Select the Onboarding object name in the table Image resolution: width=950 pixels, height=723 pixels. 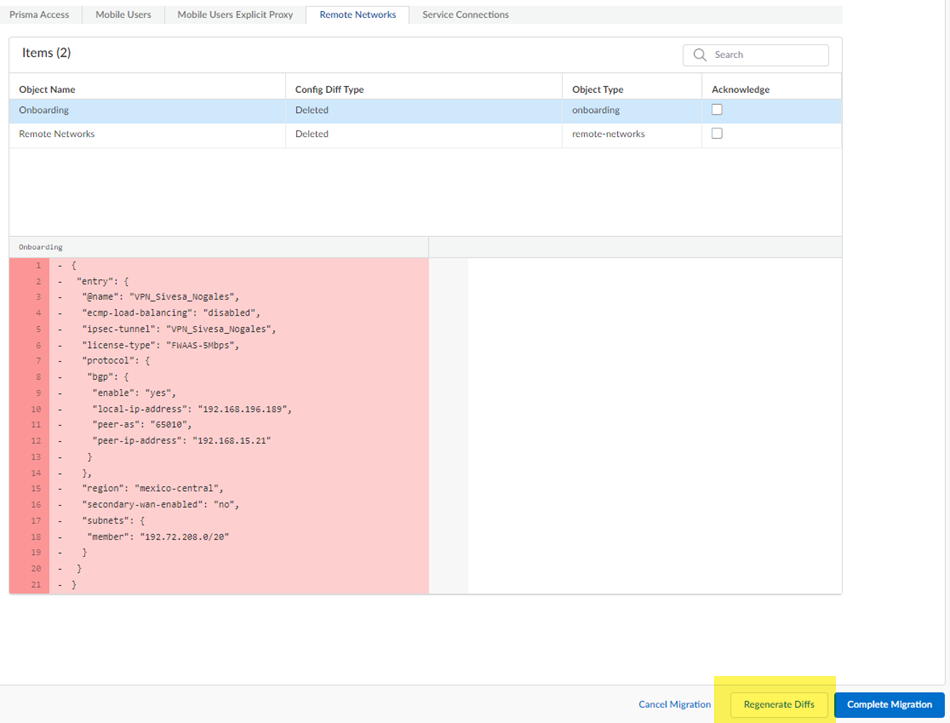point(44,110)
